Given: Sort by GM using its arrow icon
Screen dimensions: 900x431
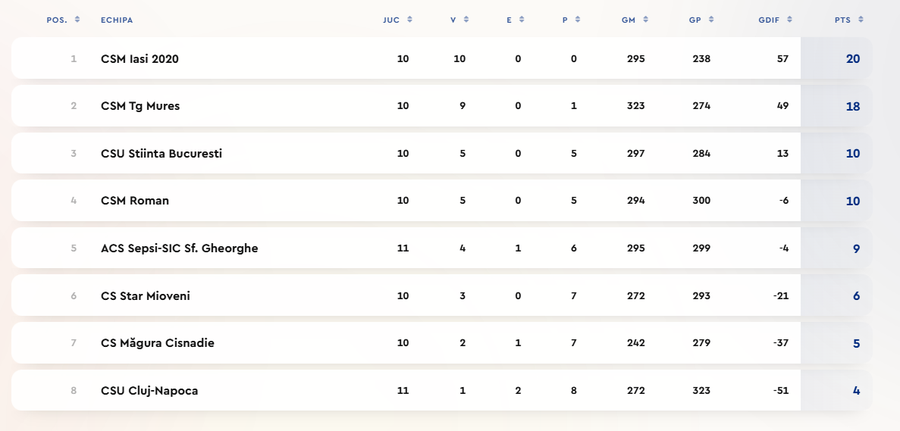Looking at the screenshot, I should [646, 20].
